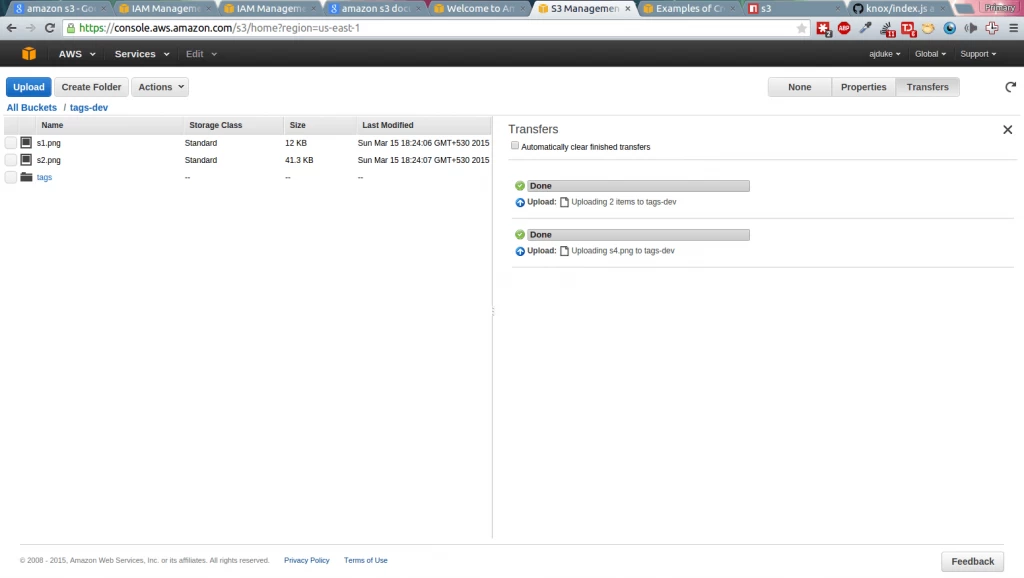Click the tags folder icon
Viewport: 1024px width, 578px height.
26,177
